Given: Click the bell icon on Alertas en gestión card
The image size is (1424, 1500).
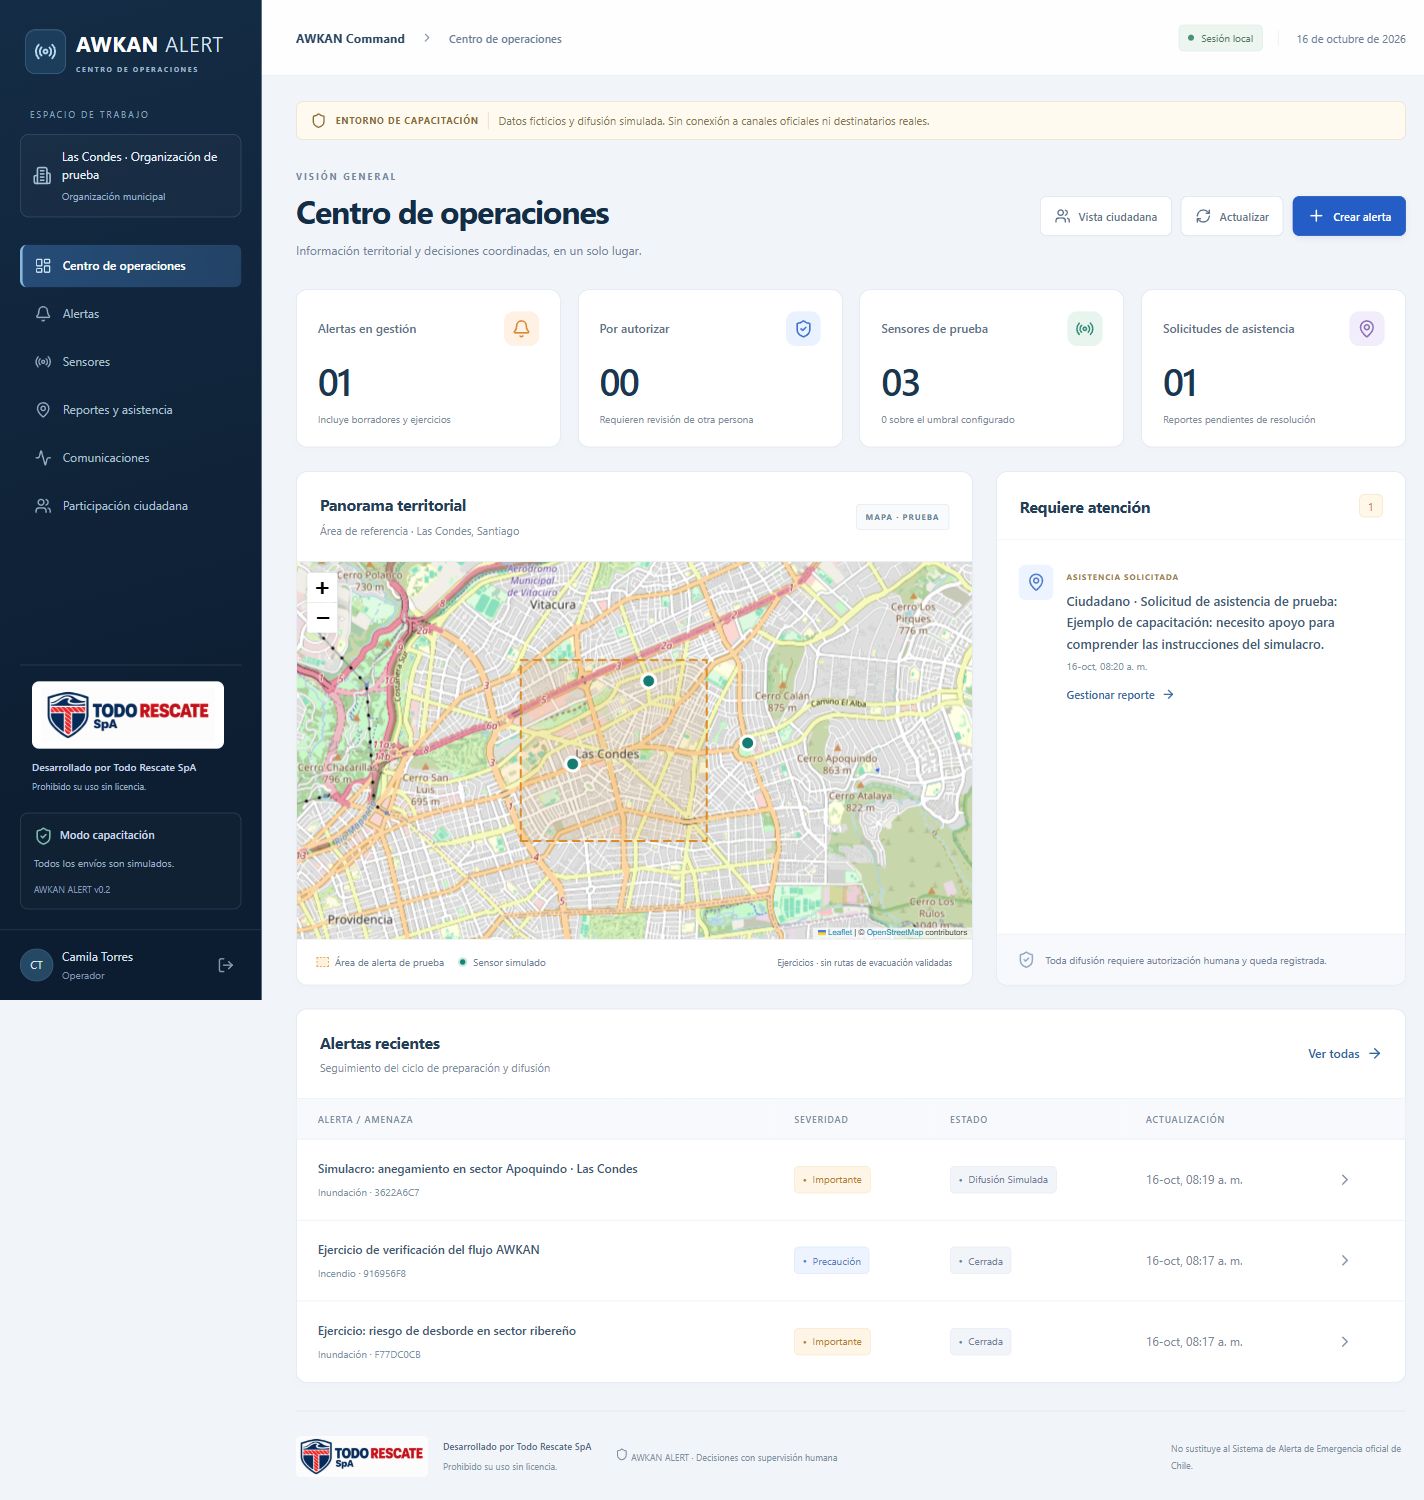Looking at the screenshot, I should [x=521, y=328].
